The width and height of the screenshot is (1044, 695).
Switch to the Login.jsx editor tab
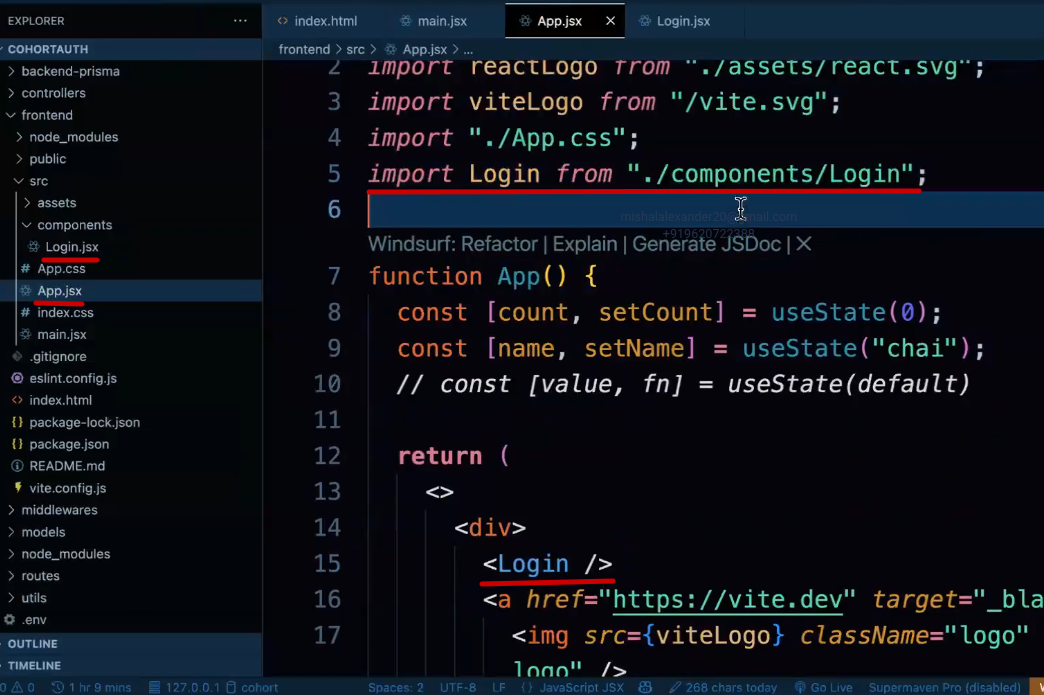point(675,21)
